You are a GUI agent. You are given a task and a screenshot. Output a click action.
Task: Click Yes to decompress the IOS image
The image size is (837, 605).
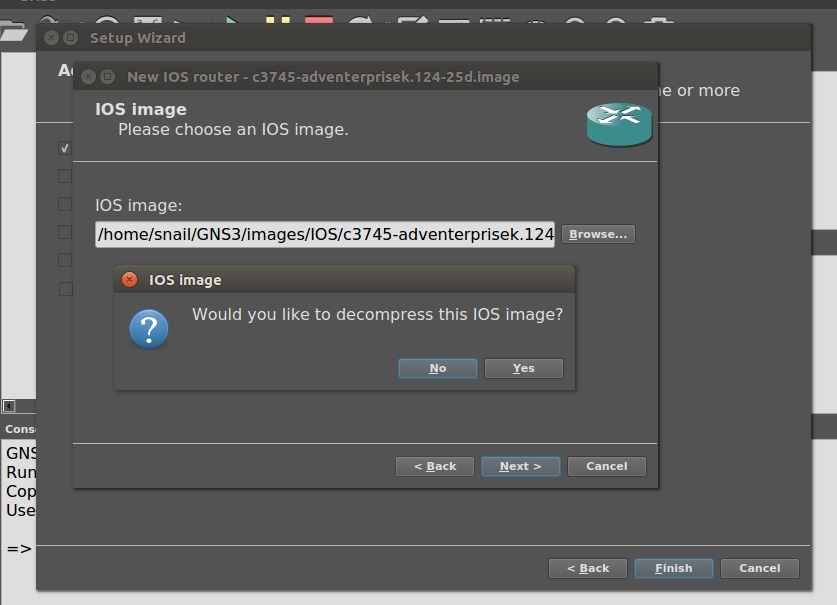(x=524, y=368)
